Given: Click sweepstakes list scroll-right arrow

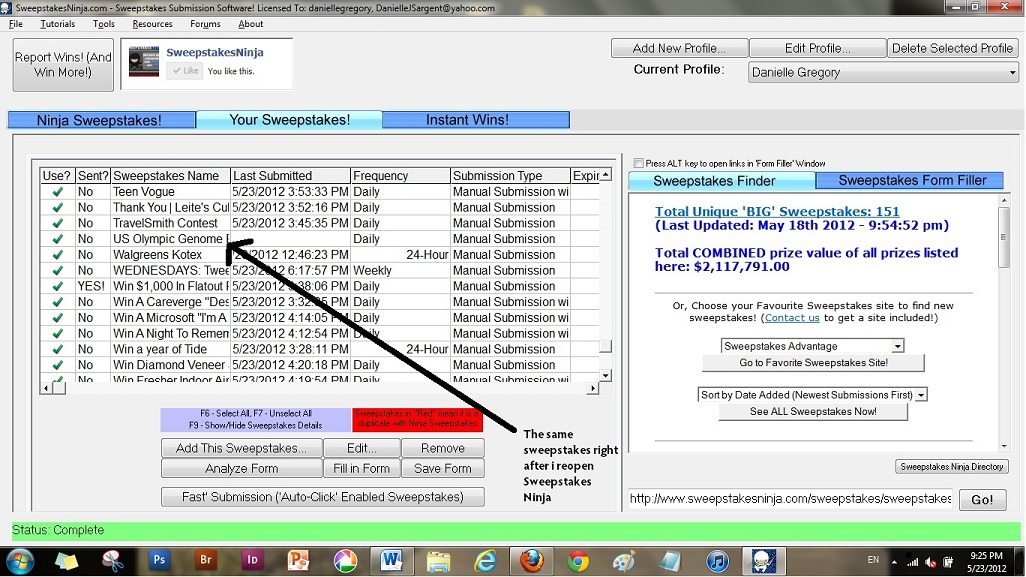Looking at the screenshot, I should [593, 388].
